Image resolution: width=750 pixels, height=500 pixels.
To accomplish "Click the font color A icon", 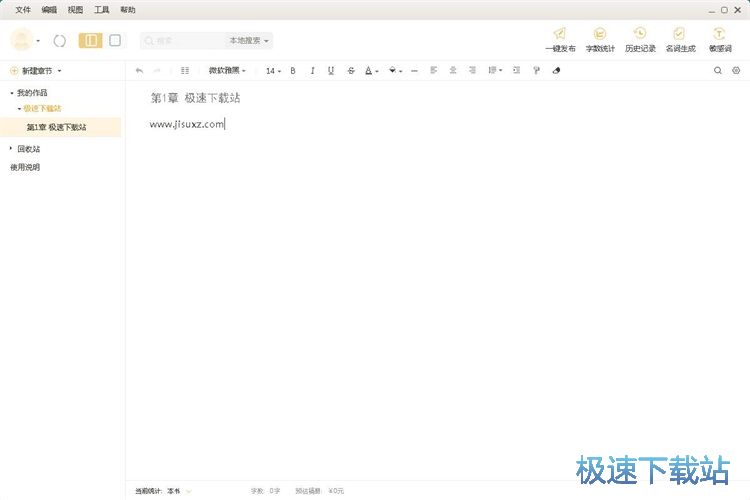I will click(x=368, y=71).
